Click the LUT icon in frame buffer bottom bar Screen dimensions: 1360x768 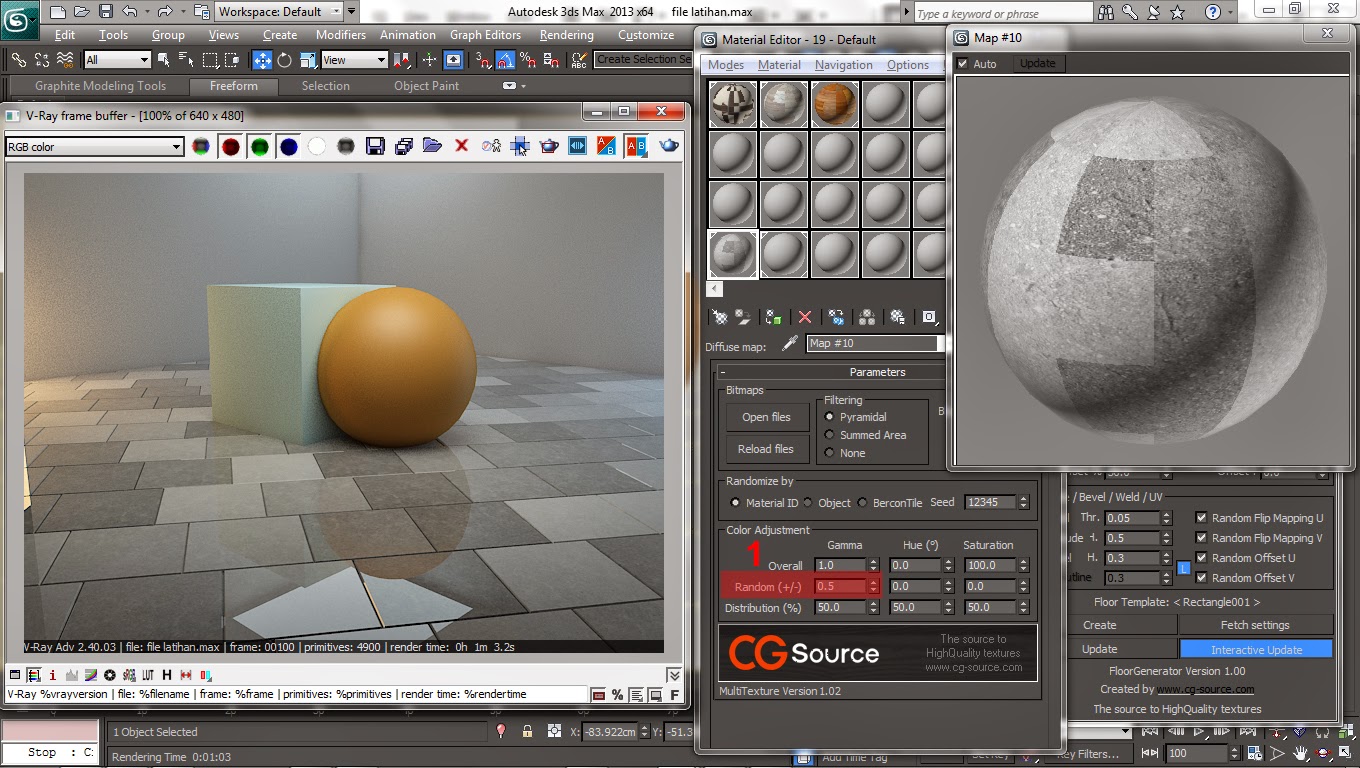tap(147, 675)
